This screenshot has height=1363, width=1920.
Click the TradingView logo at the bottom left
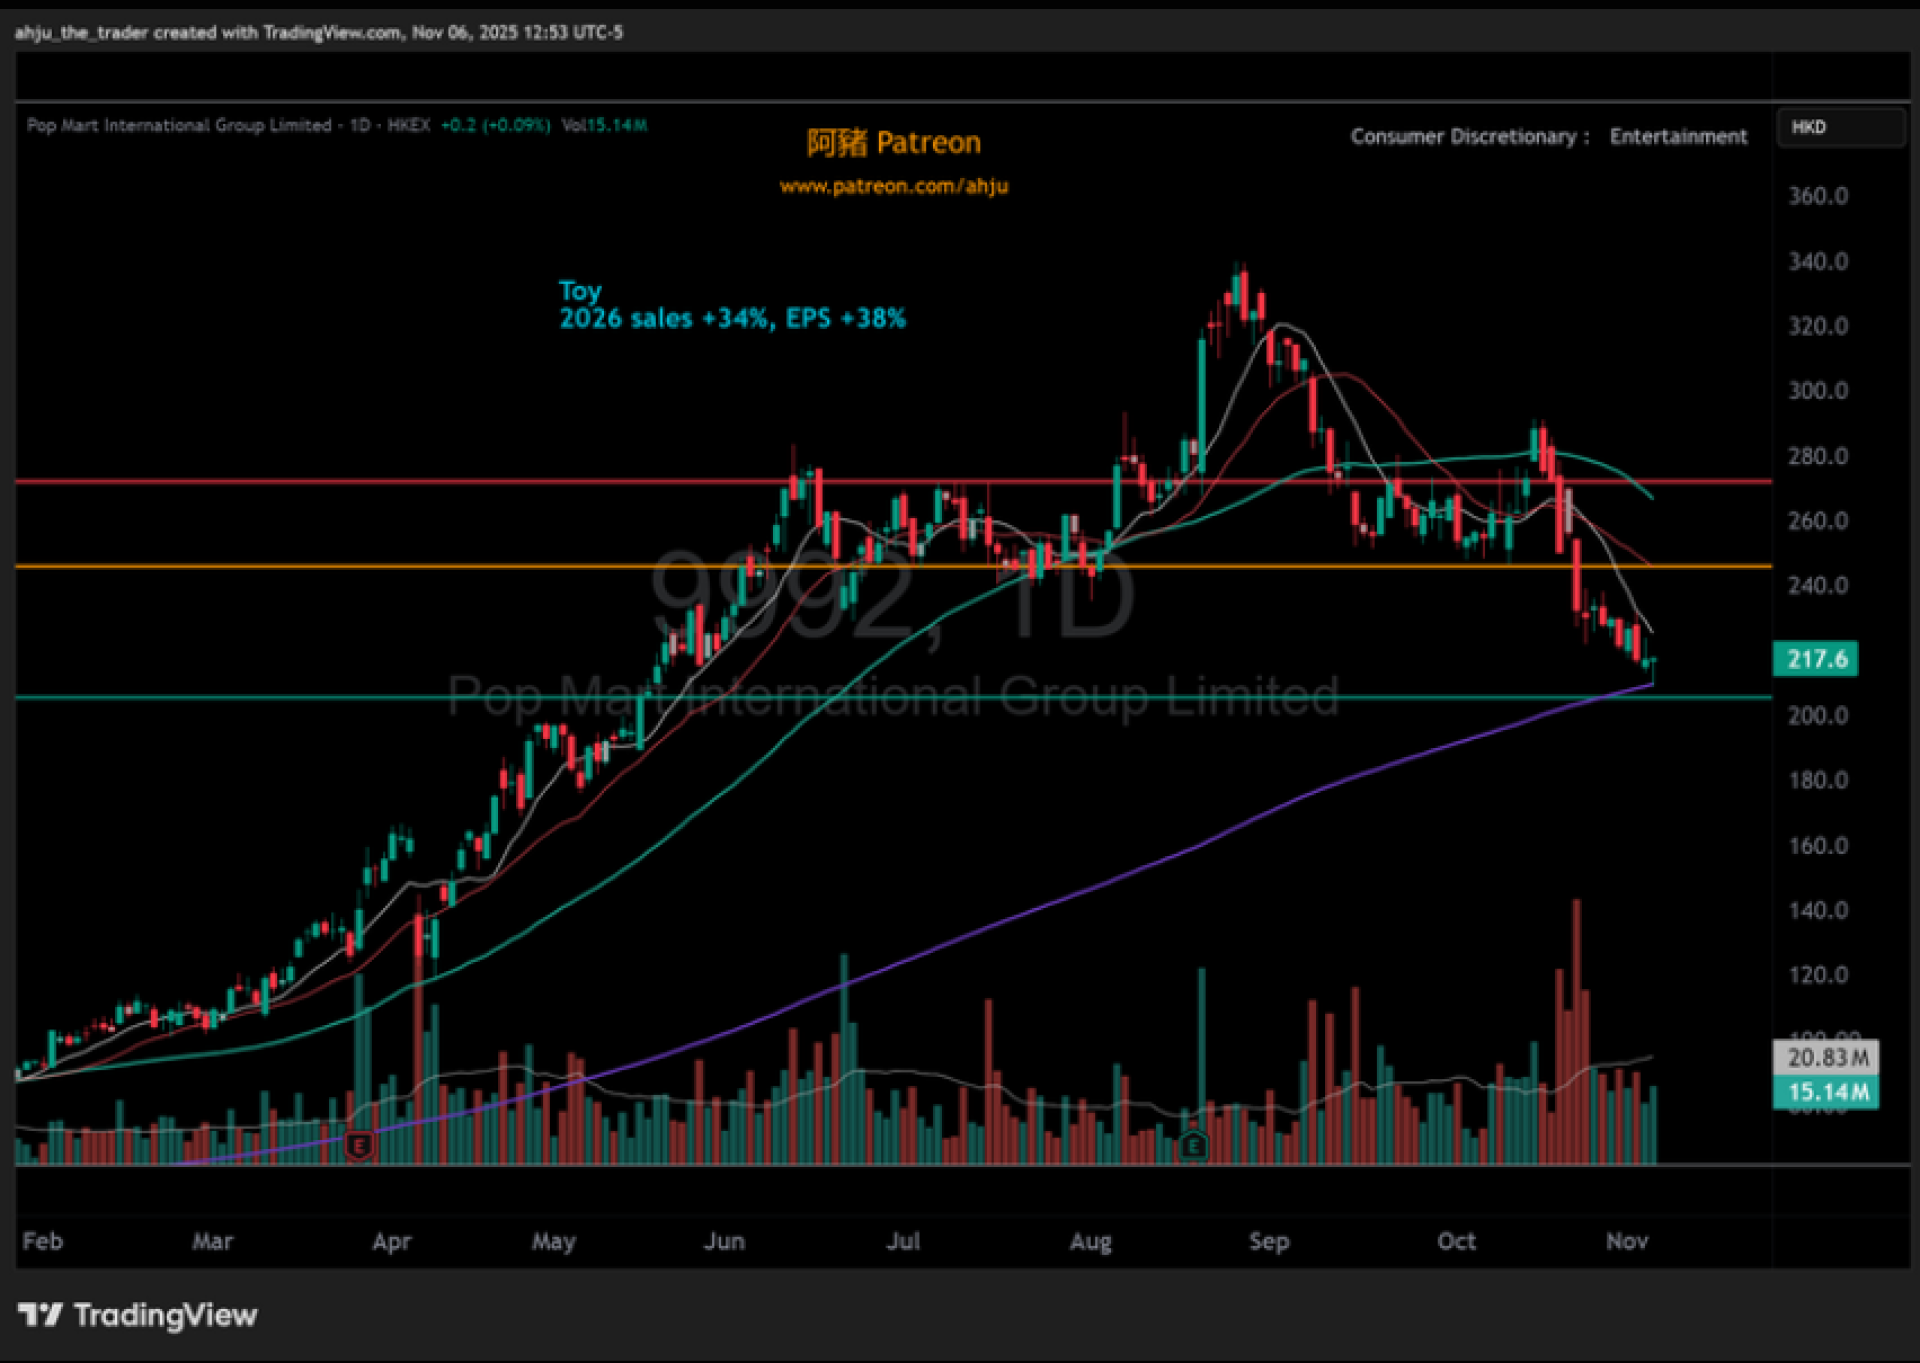click(x=138, y=1314)
